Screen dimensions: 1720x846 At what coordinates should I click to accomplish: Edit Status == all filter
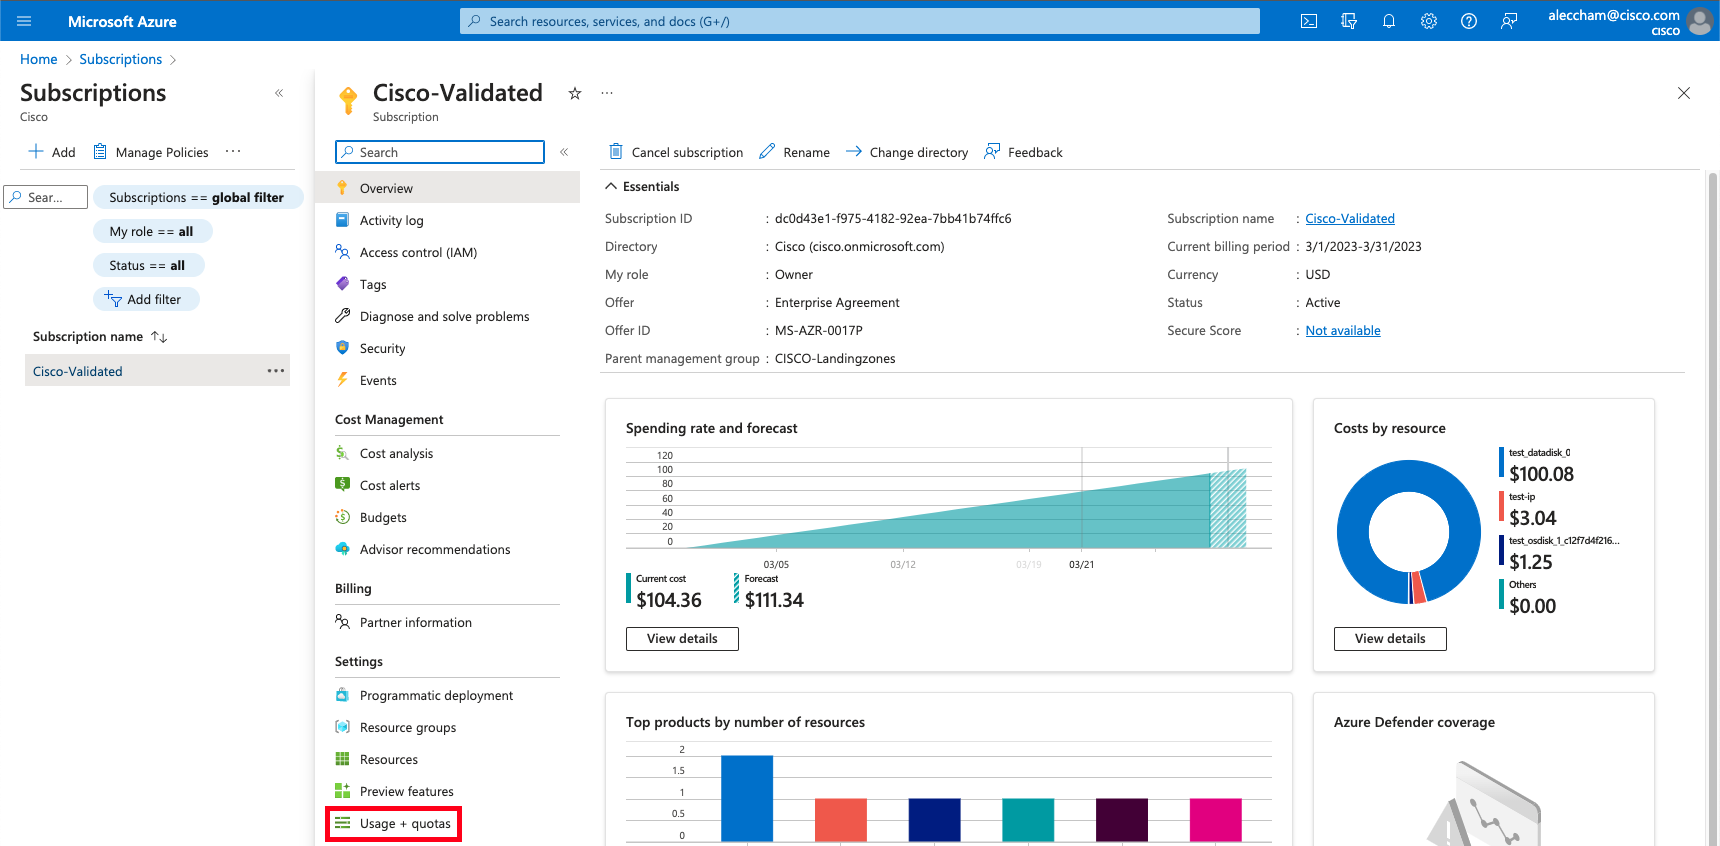click(x=148, y=265)
